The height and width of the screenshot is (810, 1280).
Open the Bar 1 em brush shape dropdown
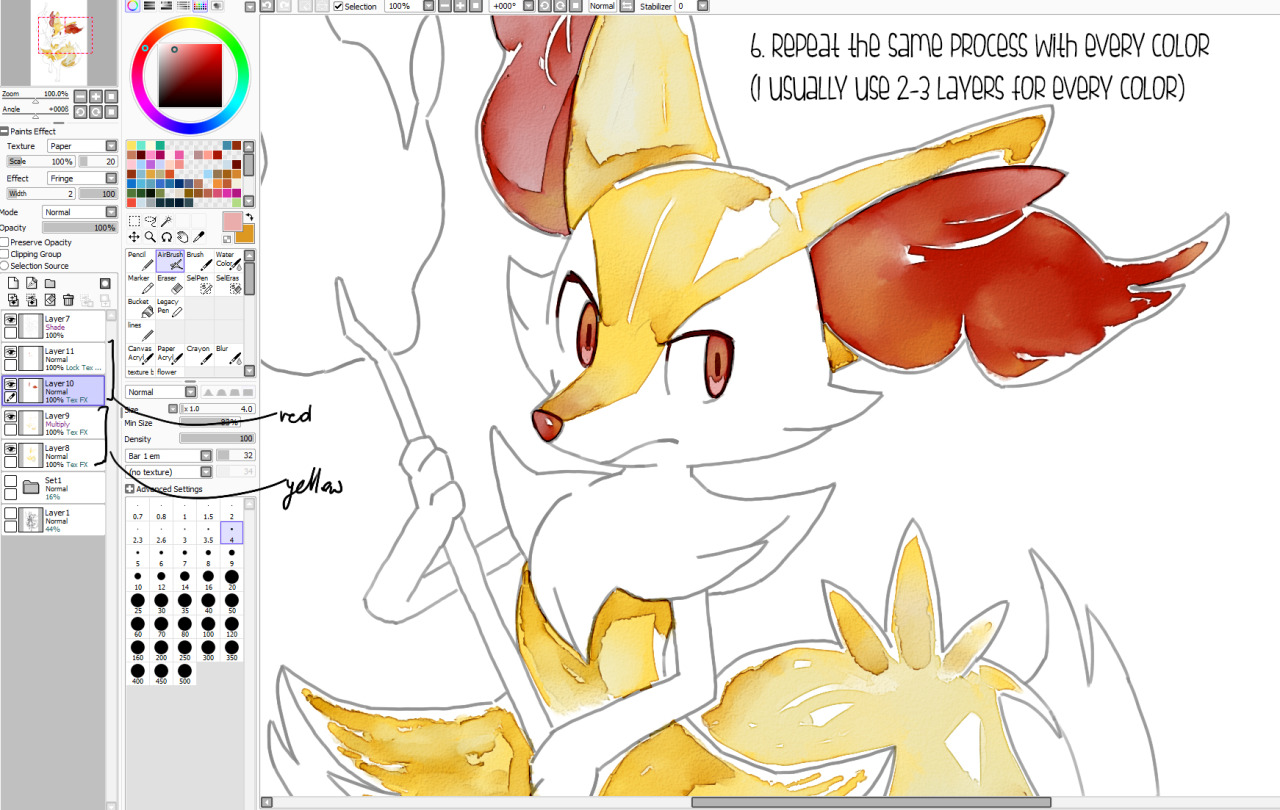coord(169,456)
